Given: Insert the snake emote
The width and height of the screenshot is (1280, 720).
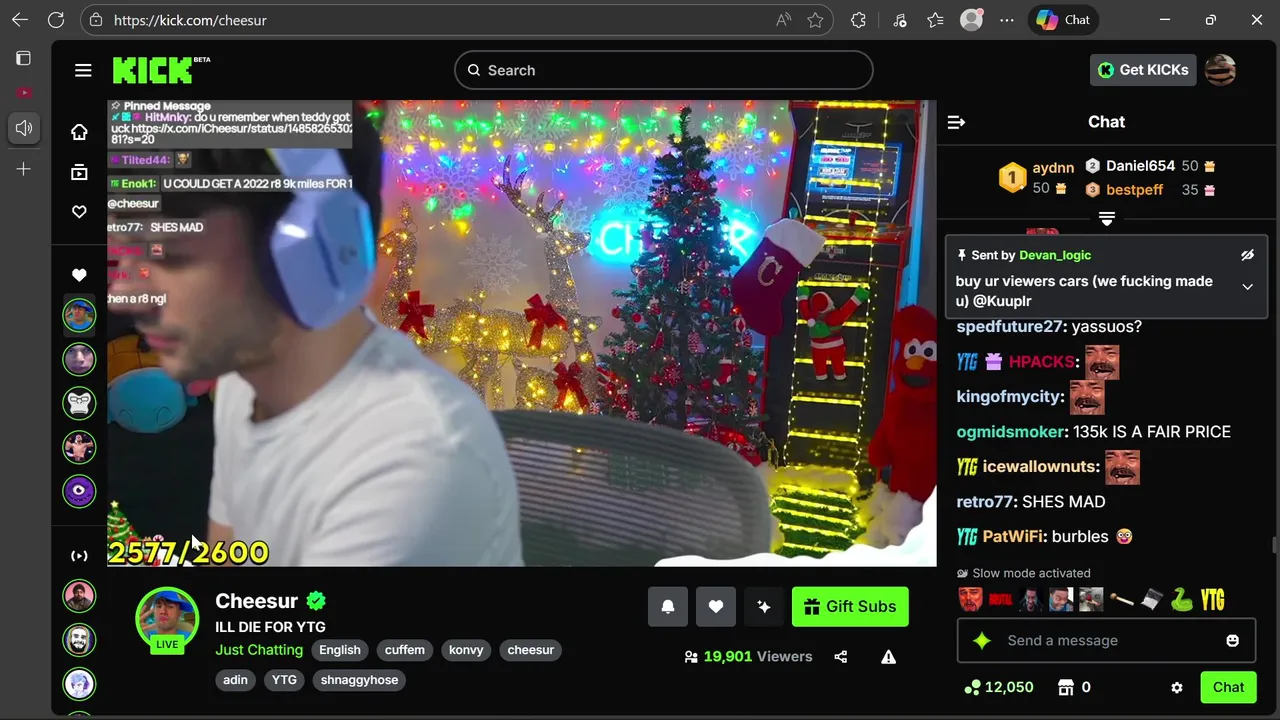Looking at the screenshot, I should click(x=1182, y=600).
